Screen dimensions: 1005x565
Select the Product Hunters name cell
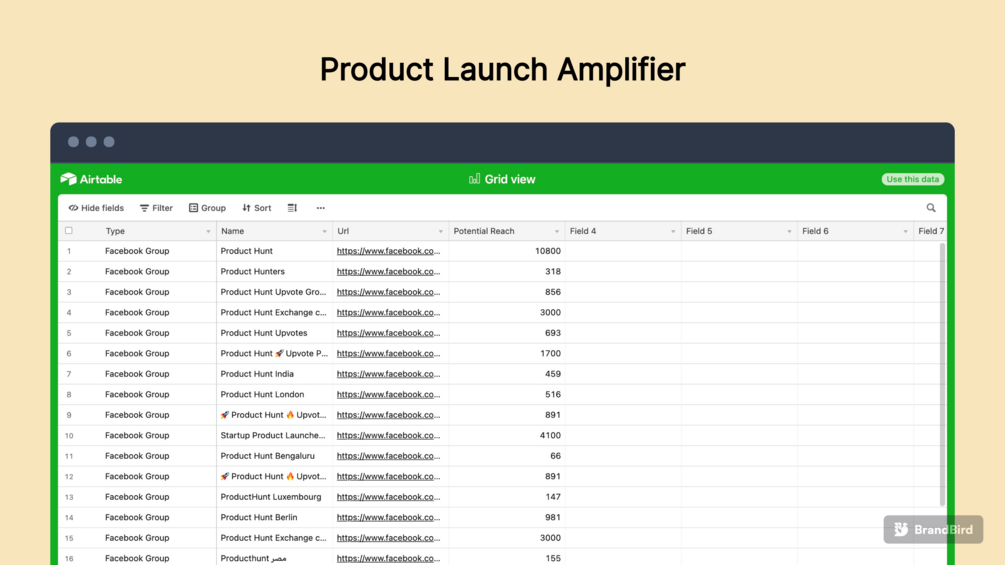point(275,272)
